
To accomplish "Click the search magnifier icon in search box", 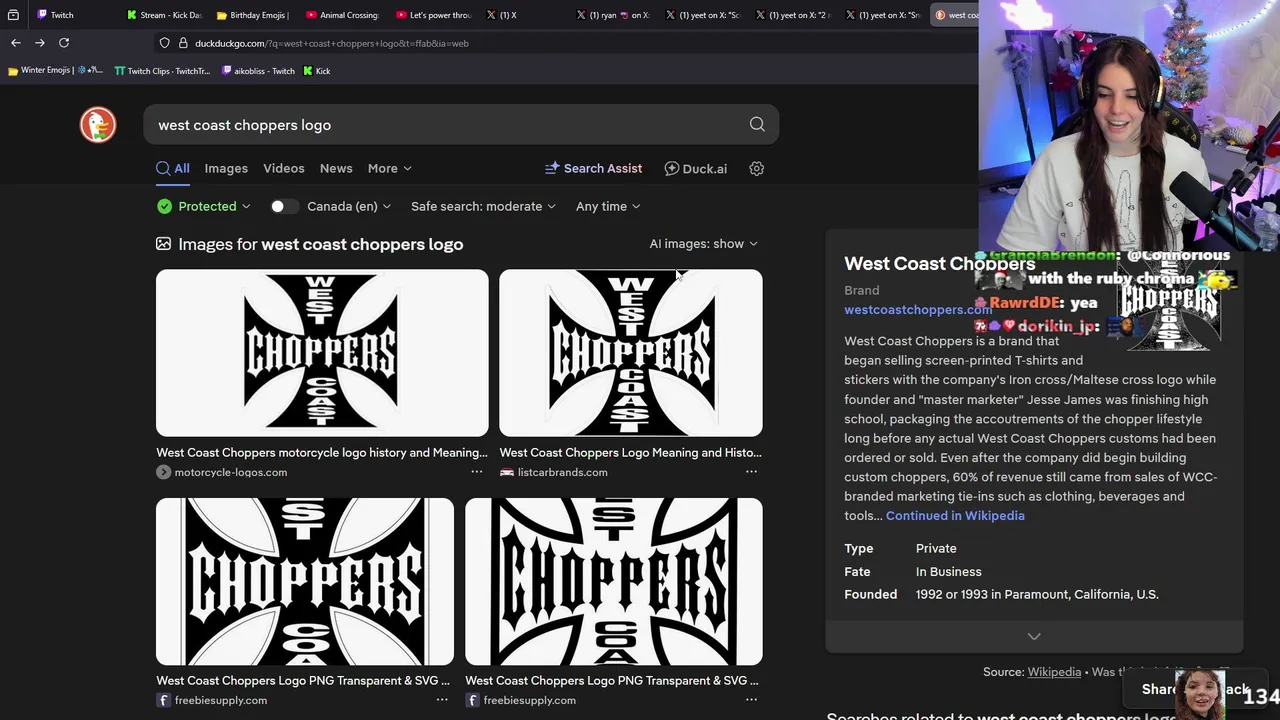I will click(757, 124).
